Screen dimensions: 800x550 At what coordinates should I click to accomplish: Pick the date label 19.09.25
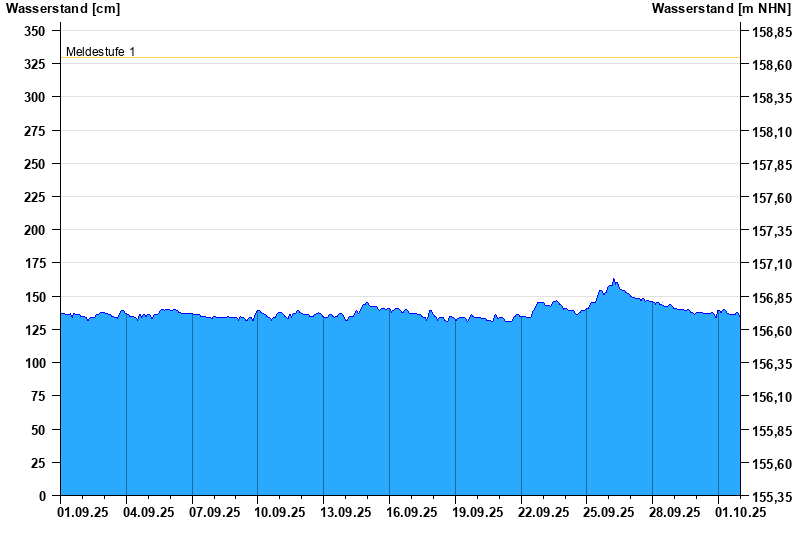(x=478, y=512)
